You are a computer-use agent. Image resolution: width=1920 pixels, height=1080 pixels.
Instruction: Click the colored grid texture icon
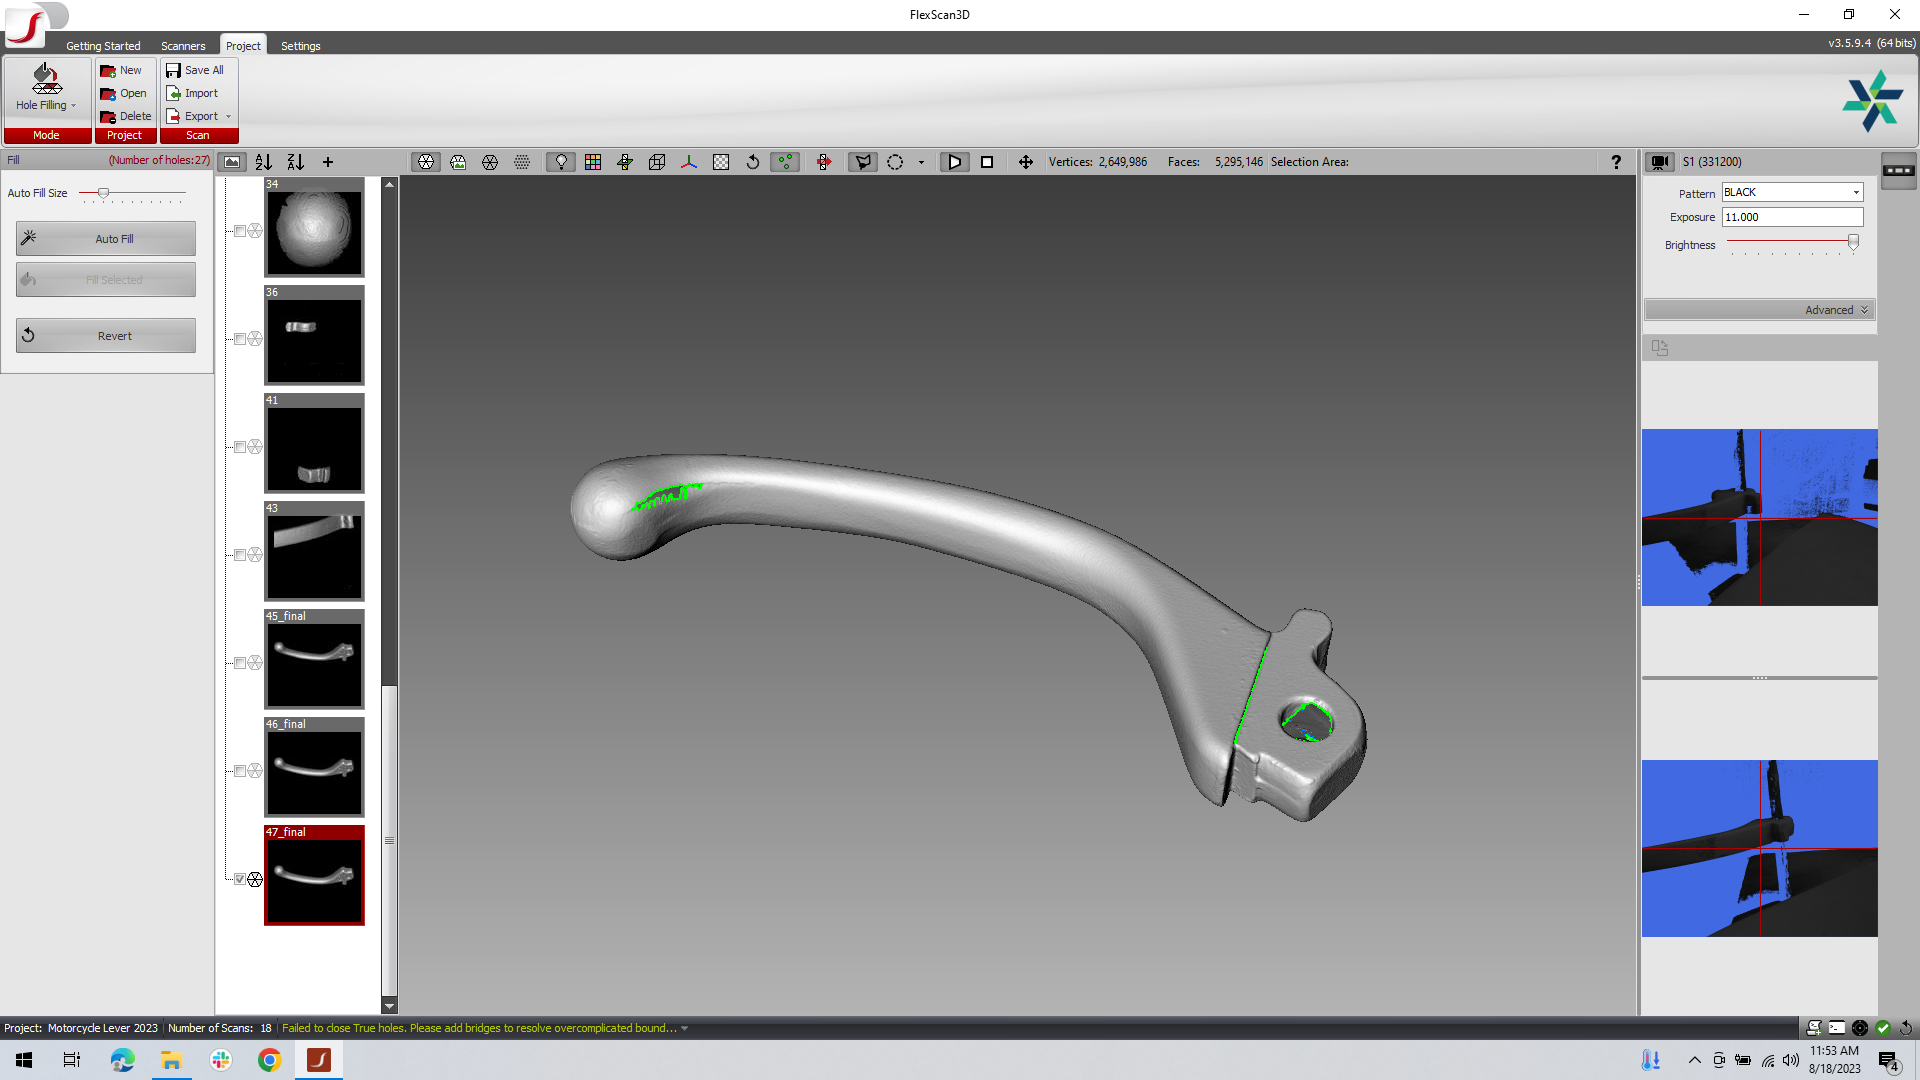pos(593,162)
